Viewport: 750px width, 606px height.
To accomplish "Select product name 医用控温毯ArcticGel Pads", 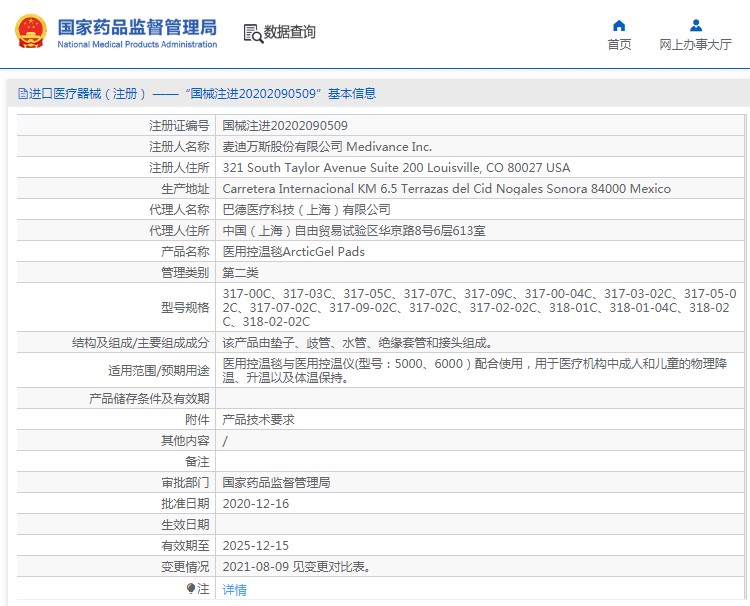I will tap(293, 252).
